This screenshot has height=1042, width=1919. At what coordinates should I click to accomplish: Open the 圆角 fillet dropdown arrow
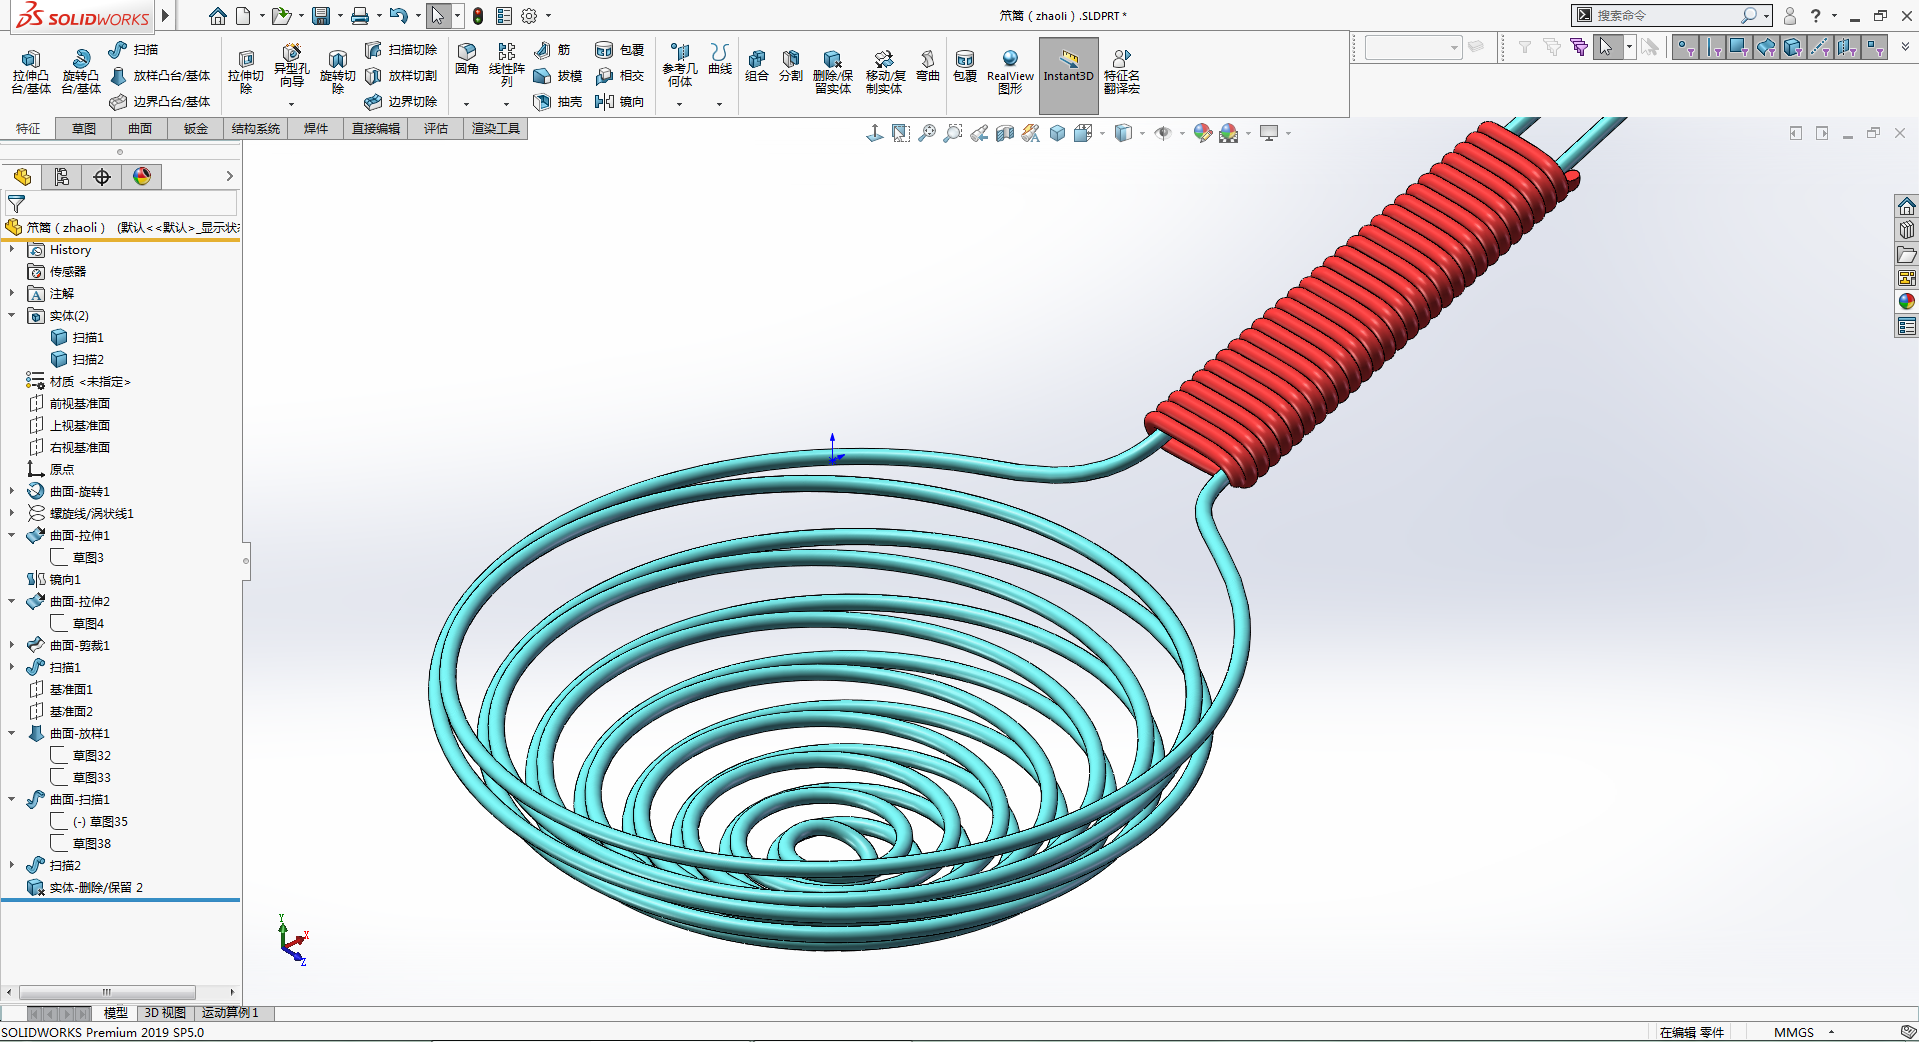tap(466, 104)
